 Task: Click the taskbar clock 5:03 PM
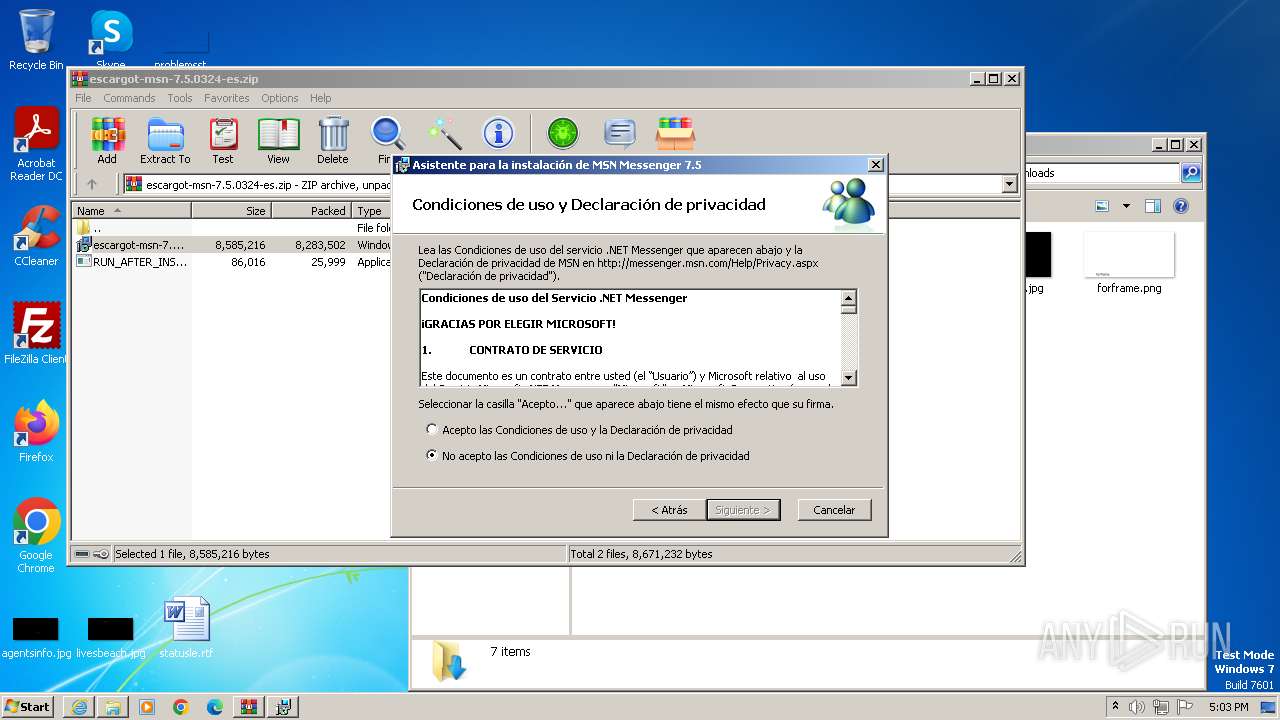(x=1228, y=707)
